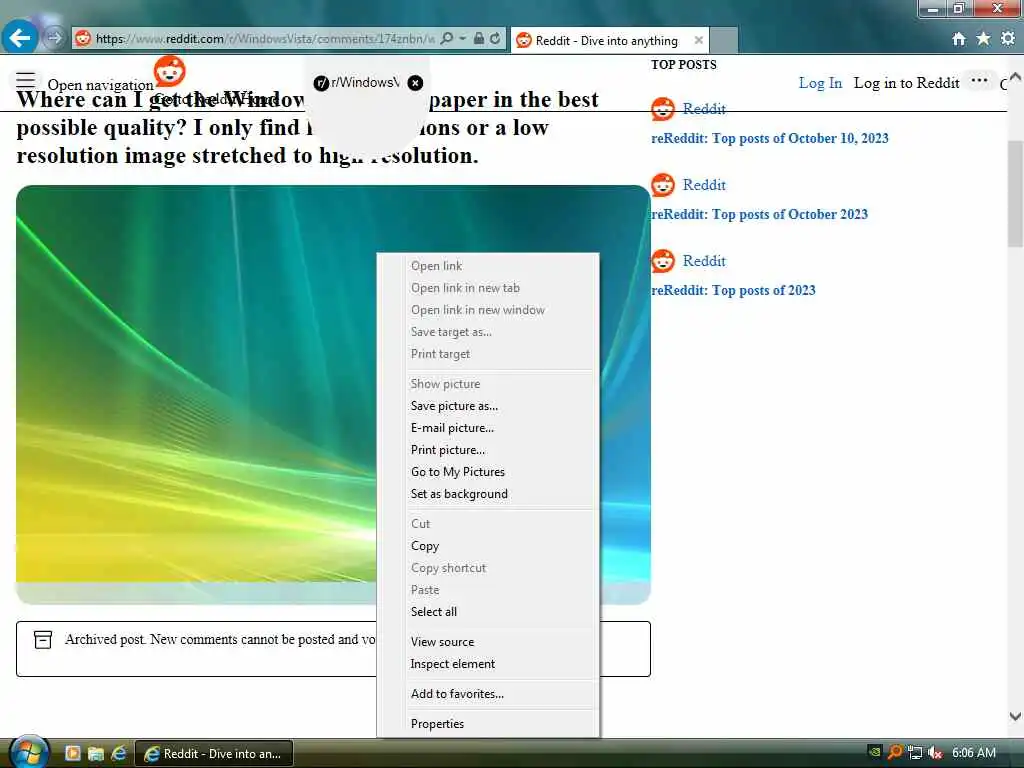This screenshot has height=768, width=1024.
Task: Choose Select all in context menu
Action: click(434, 612)
